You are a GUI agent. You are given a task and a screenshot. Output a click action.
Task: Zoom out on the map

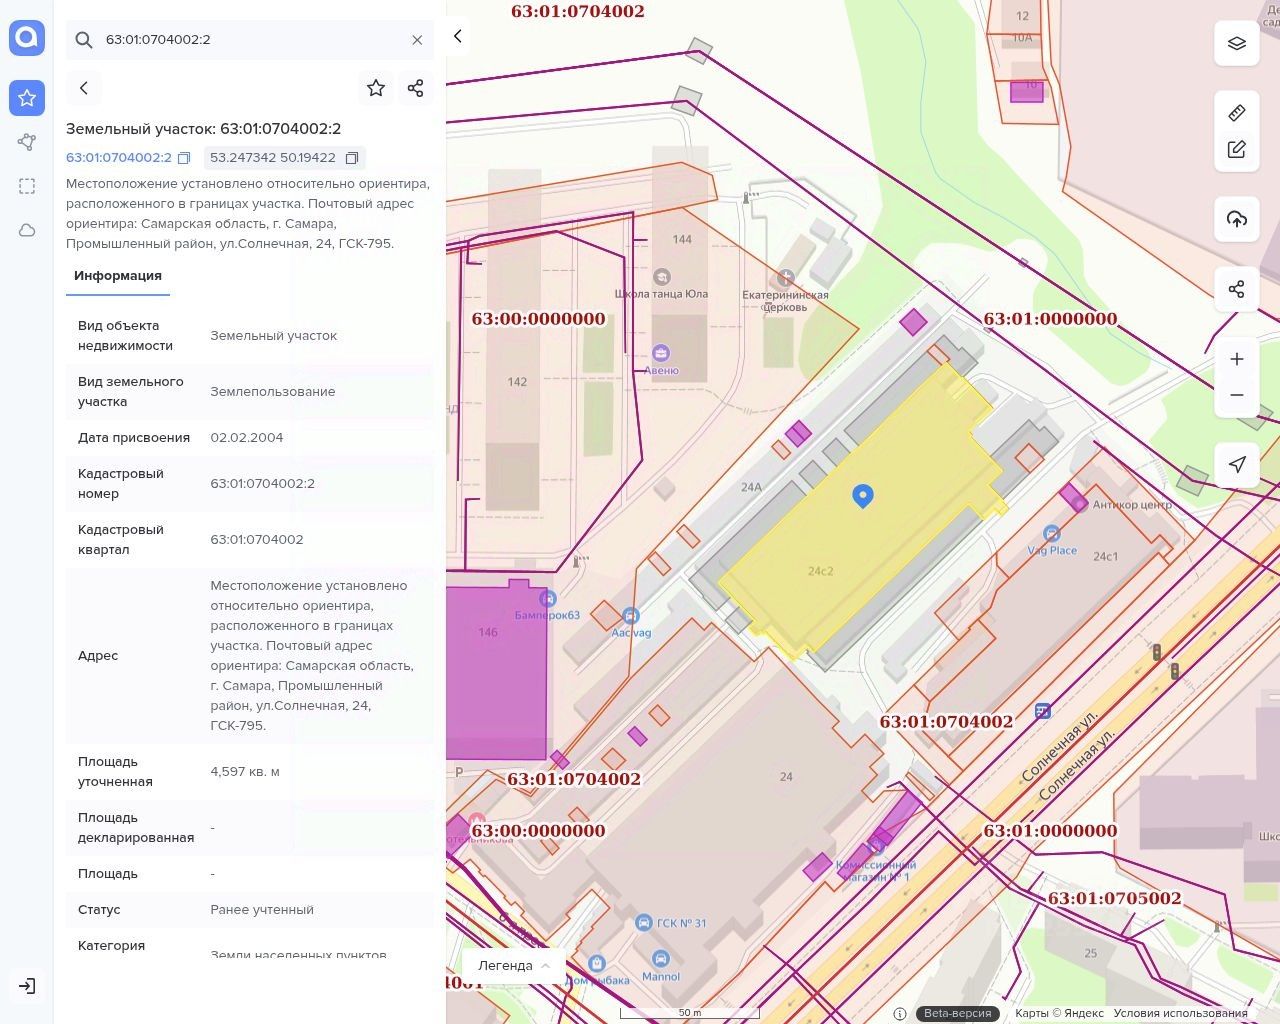1237,395
